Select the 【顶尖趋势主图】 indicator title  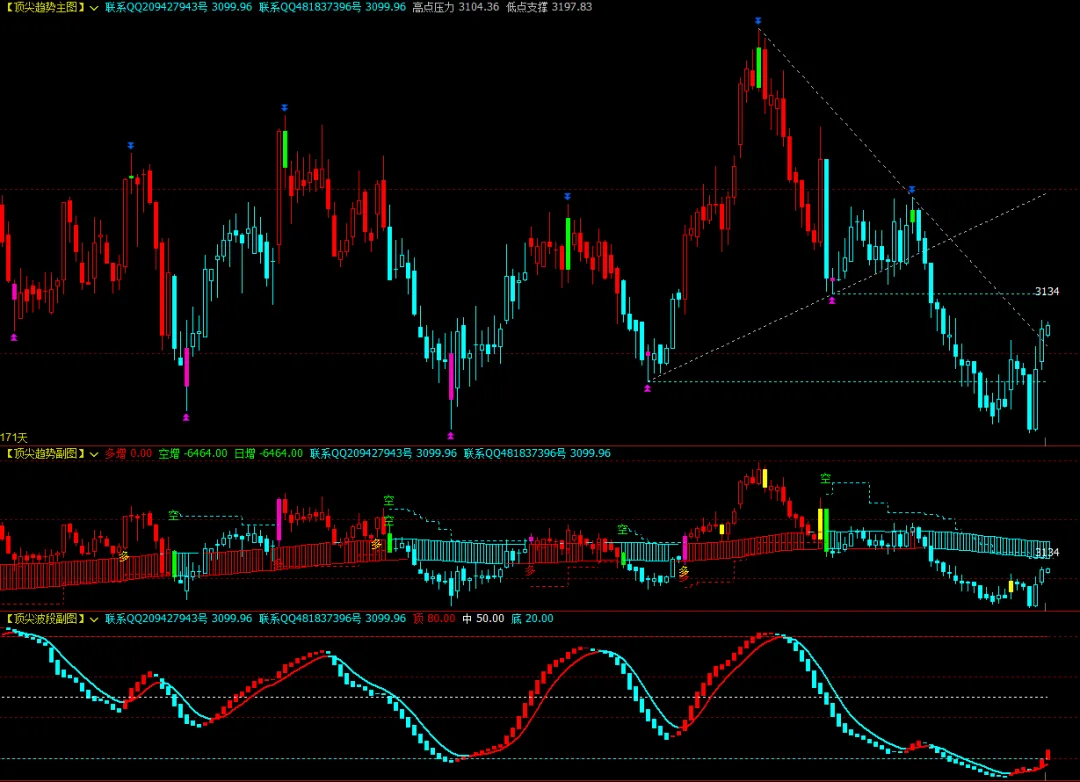pyautogui.click(x=45, y=7)
